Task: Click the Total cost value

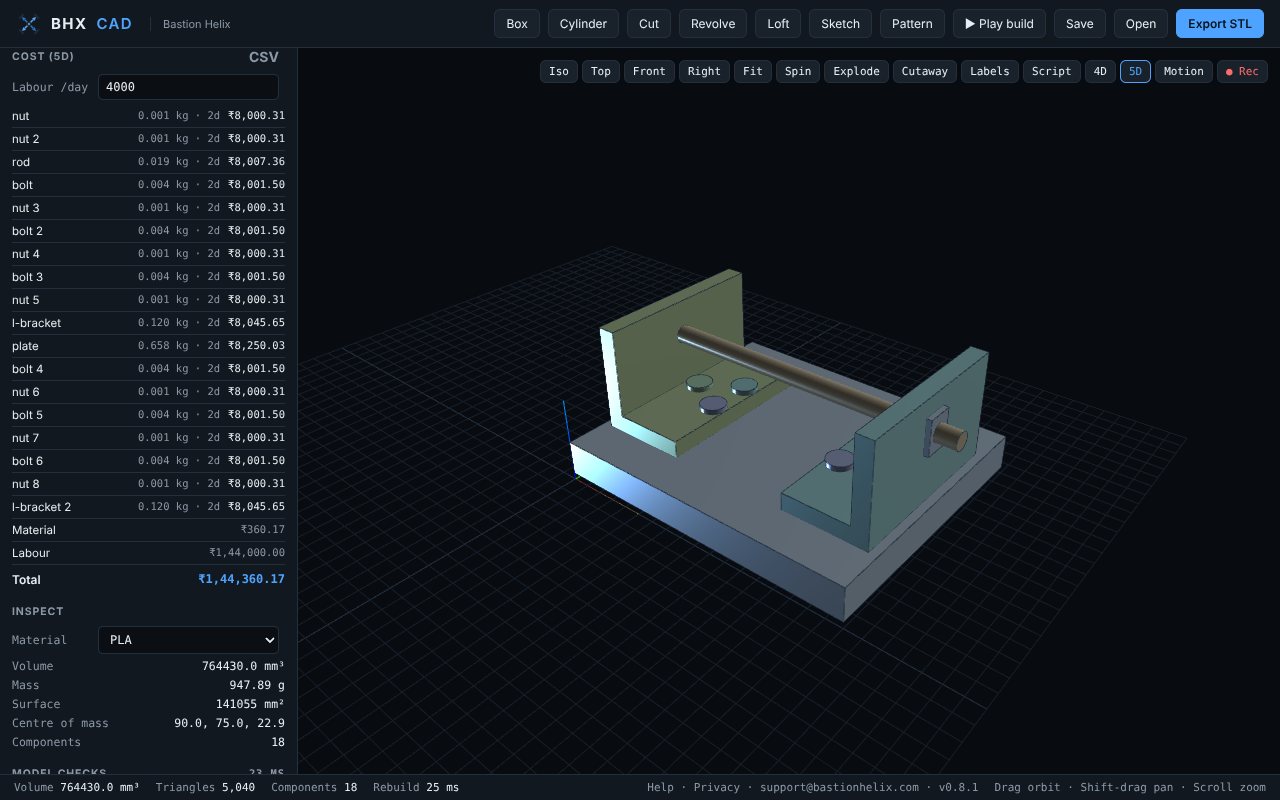Action: tap(241, 579)
